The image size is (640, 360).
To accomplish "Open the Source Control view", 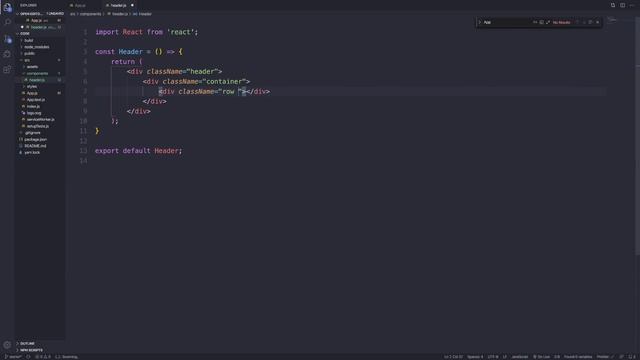I will point(7,39).
